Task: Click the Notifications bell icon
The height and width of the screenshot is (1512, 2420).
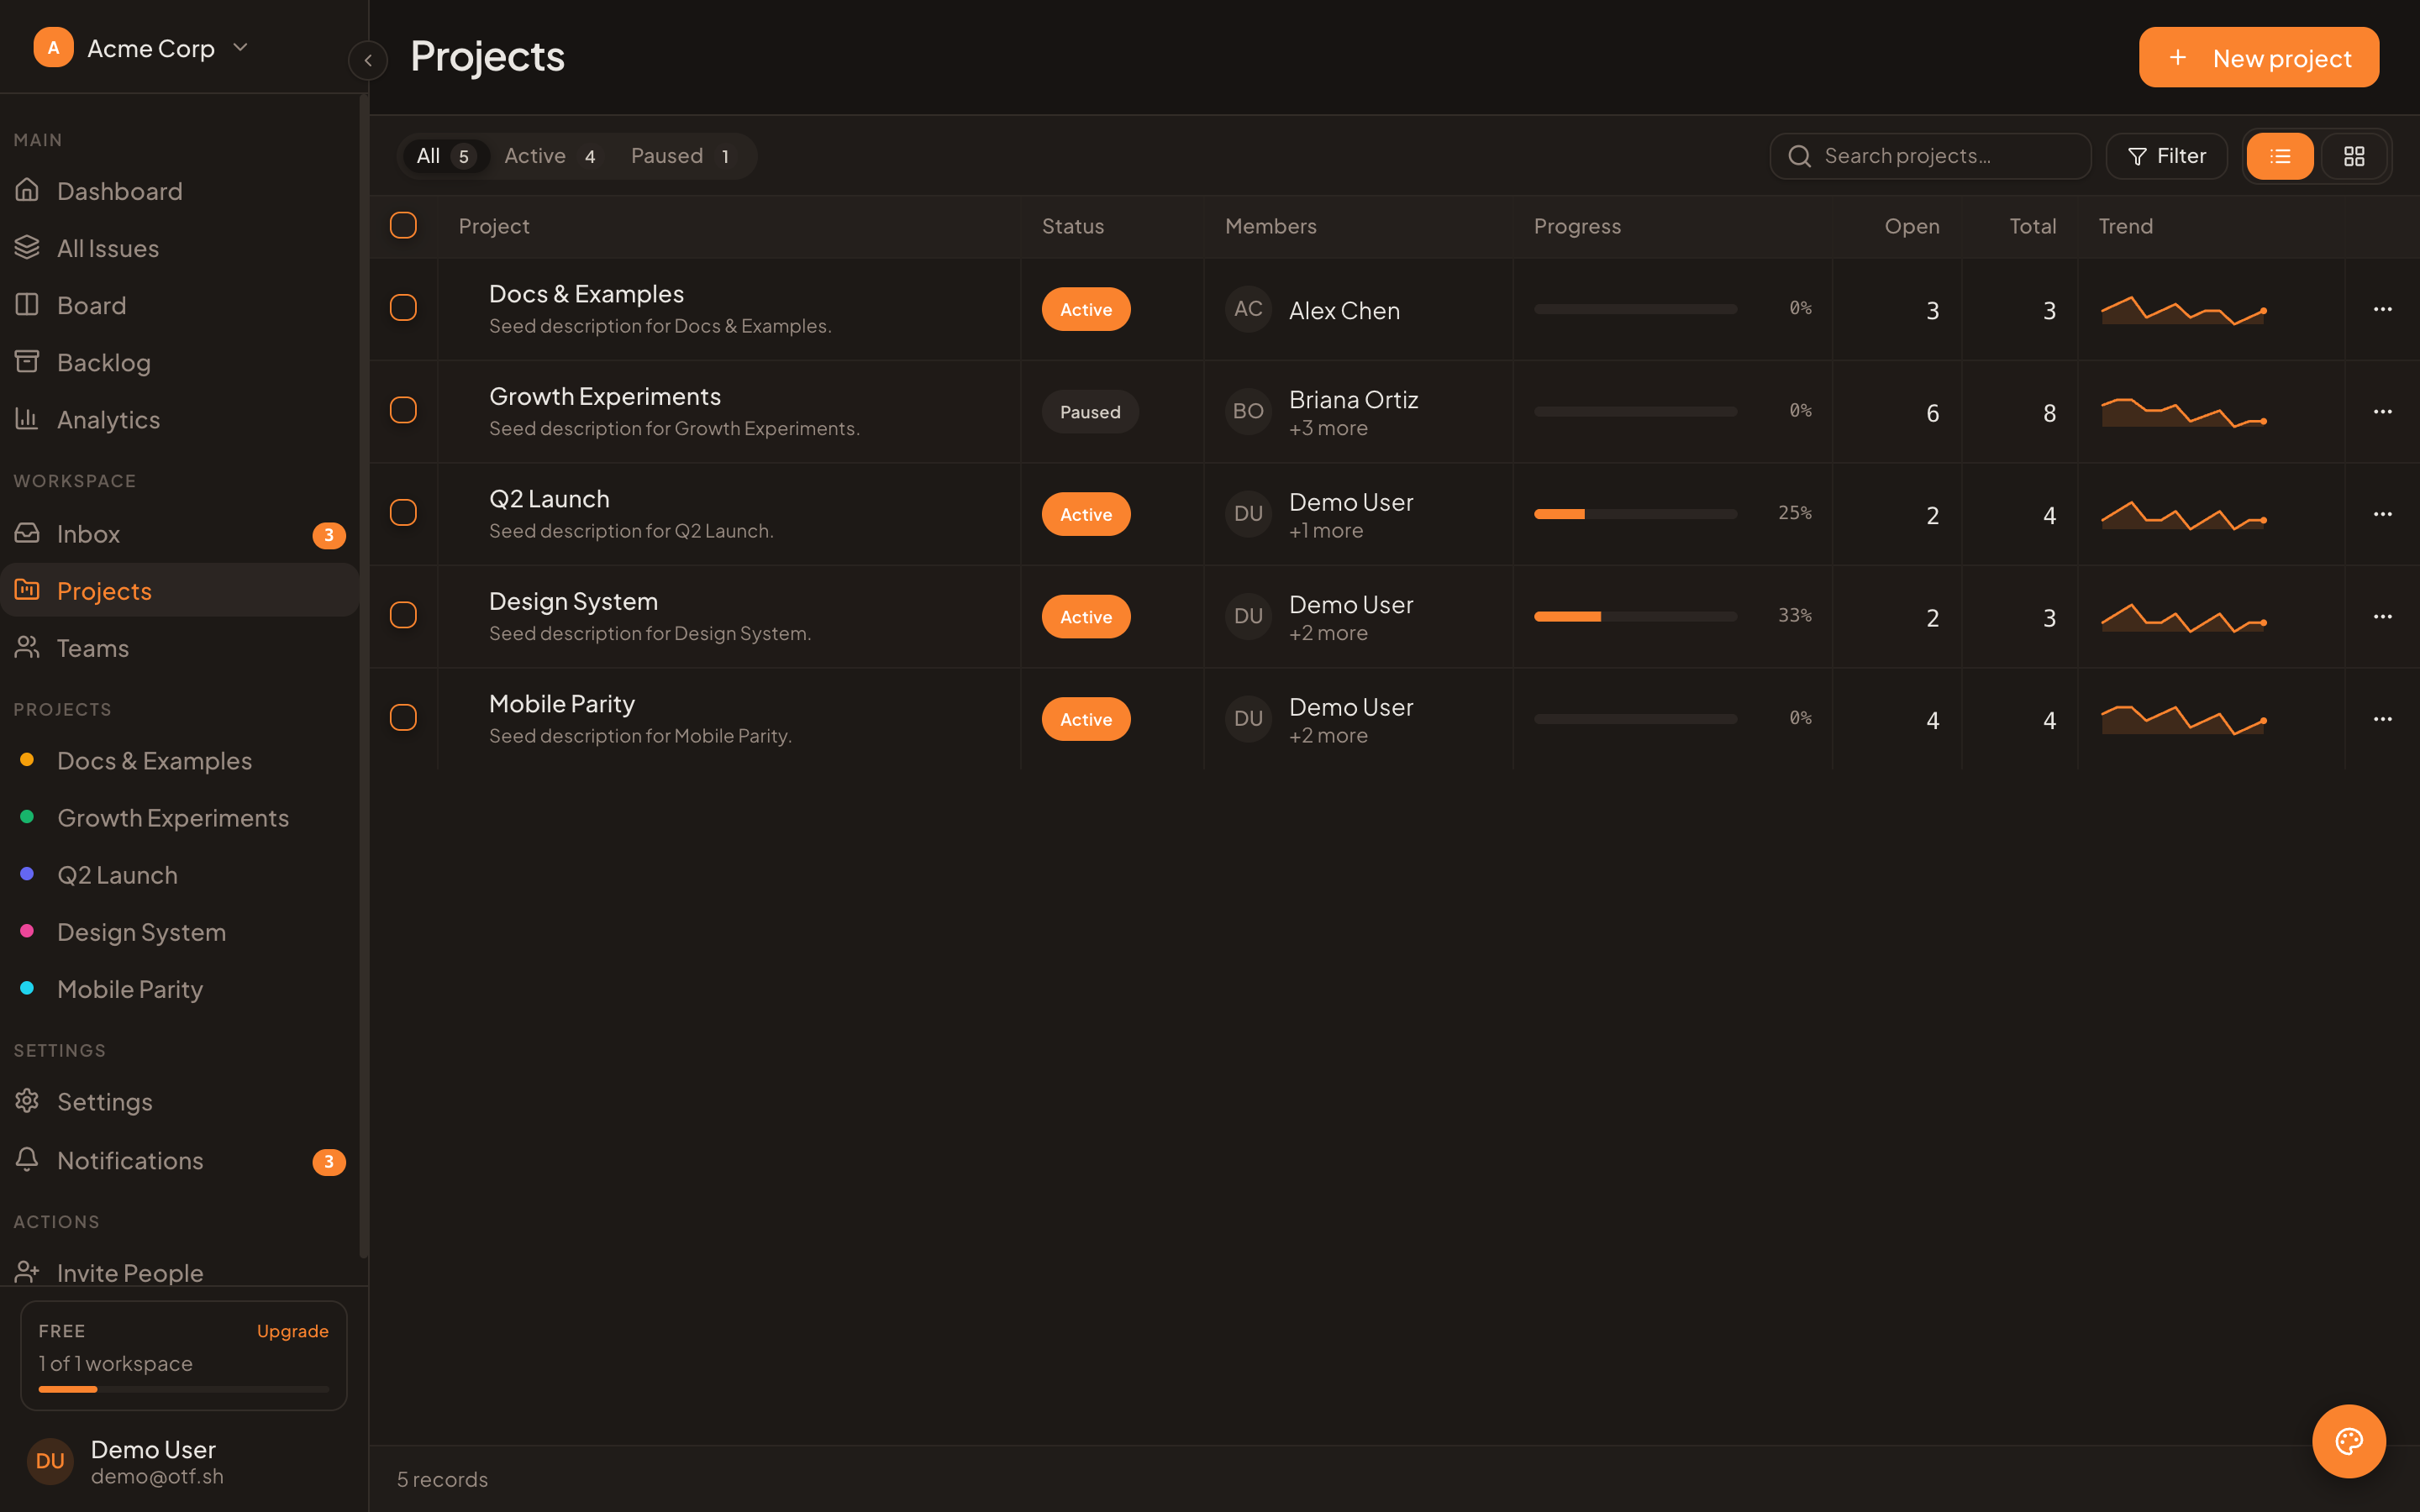Action: [x=27, y=1159]
